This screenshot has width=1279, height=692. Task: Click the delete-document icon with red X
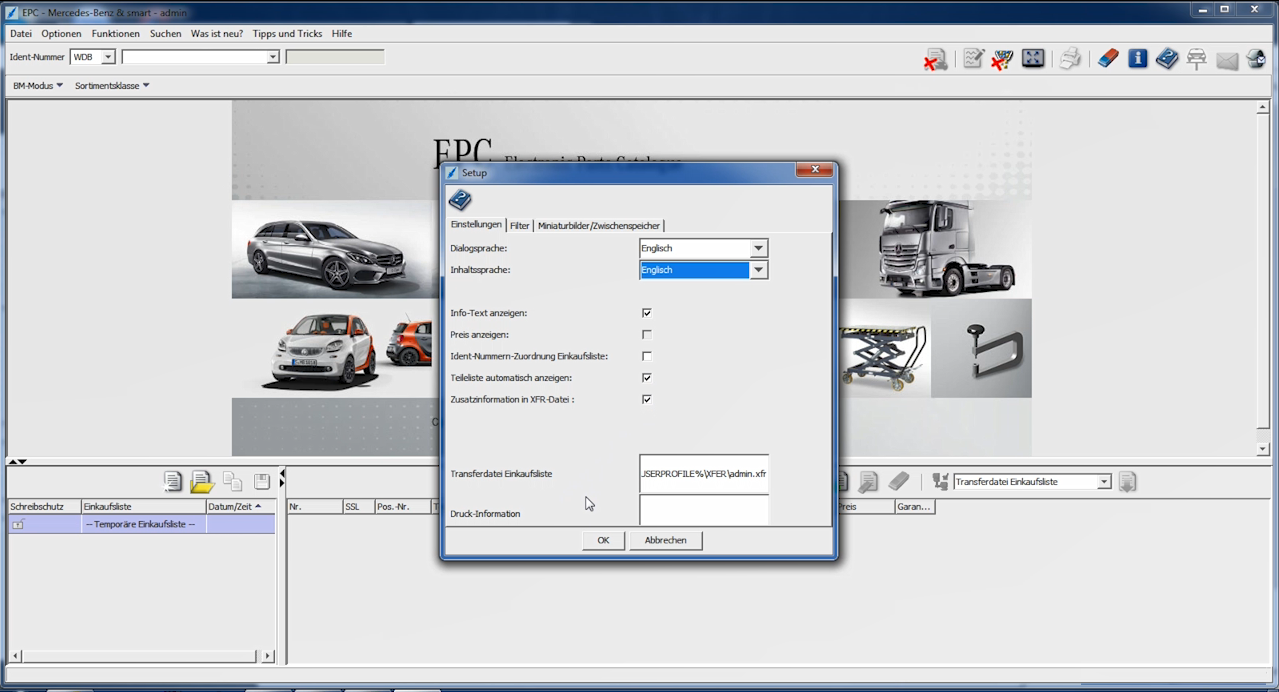(x=936, y=60)
